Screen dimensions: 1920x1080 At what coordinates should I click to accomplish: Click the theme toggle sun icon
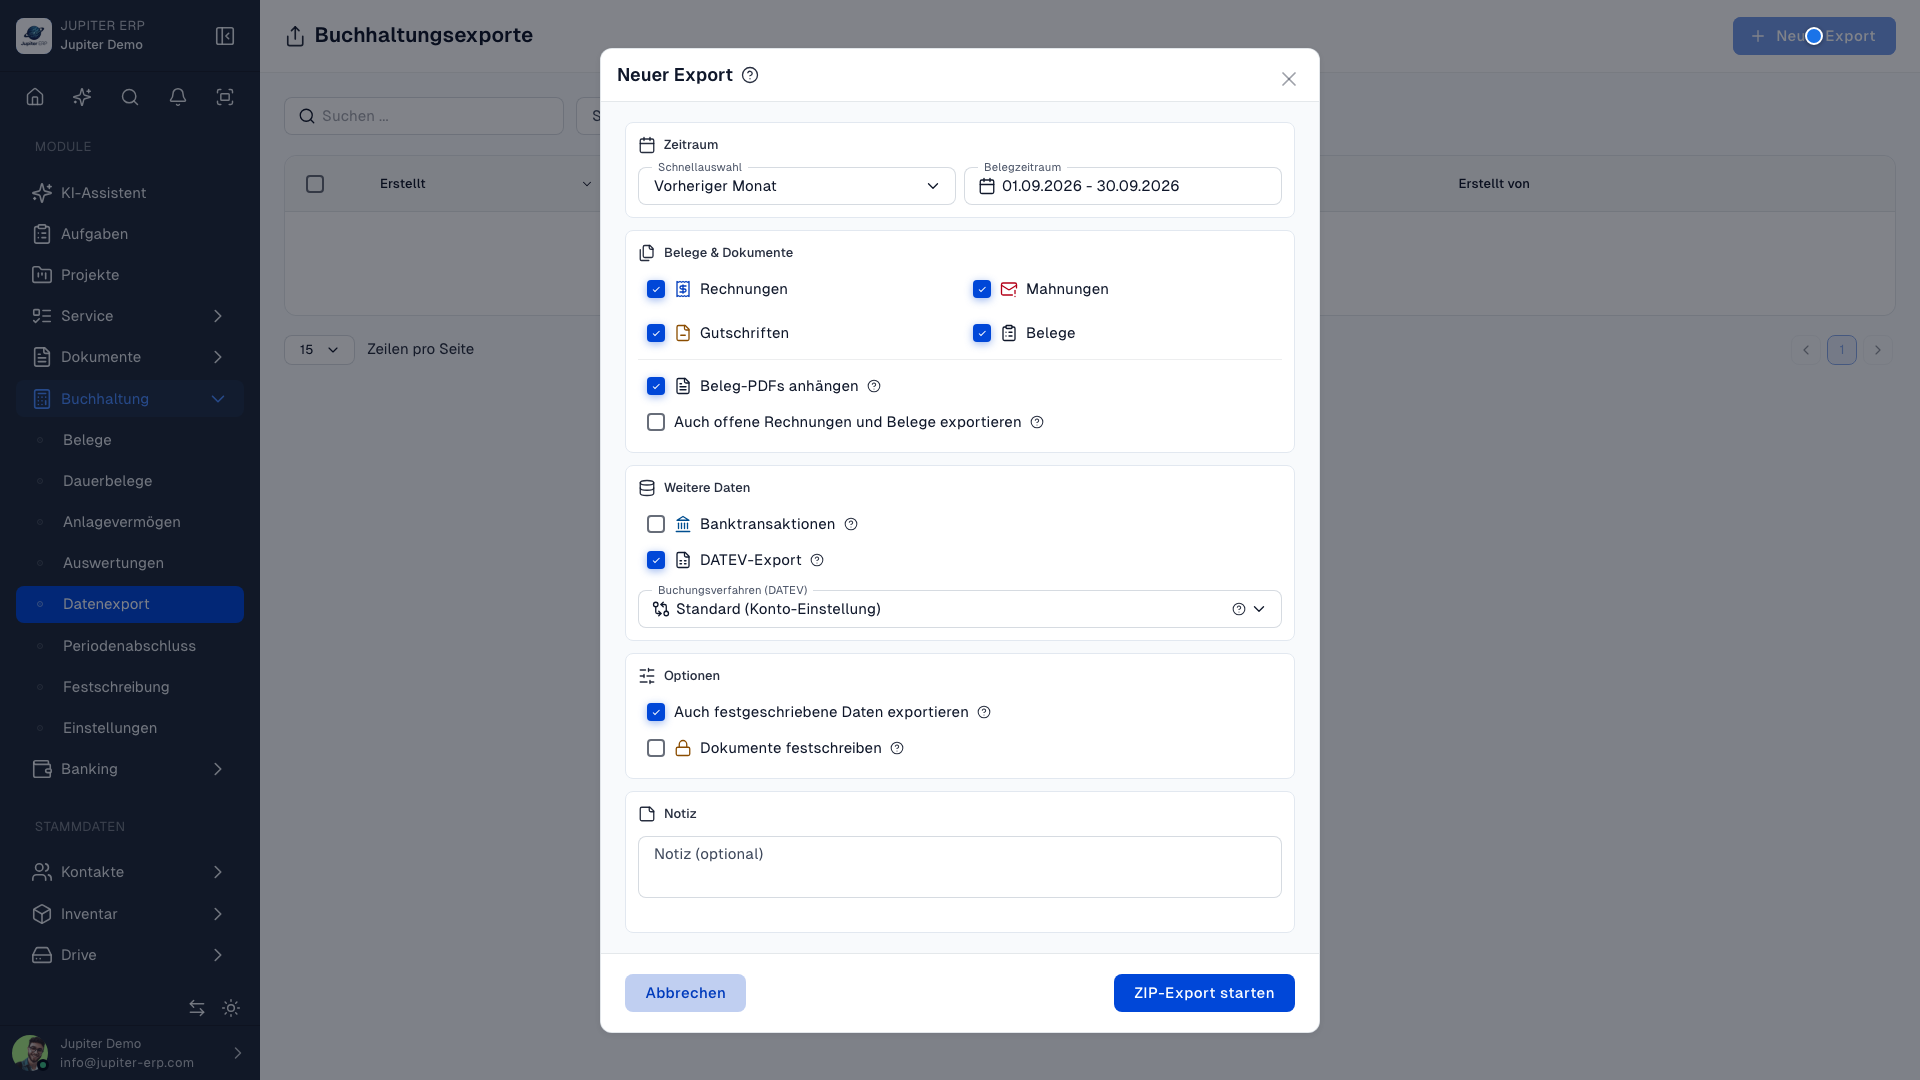[231, 1008]
